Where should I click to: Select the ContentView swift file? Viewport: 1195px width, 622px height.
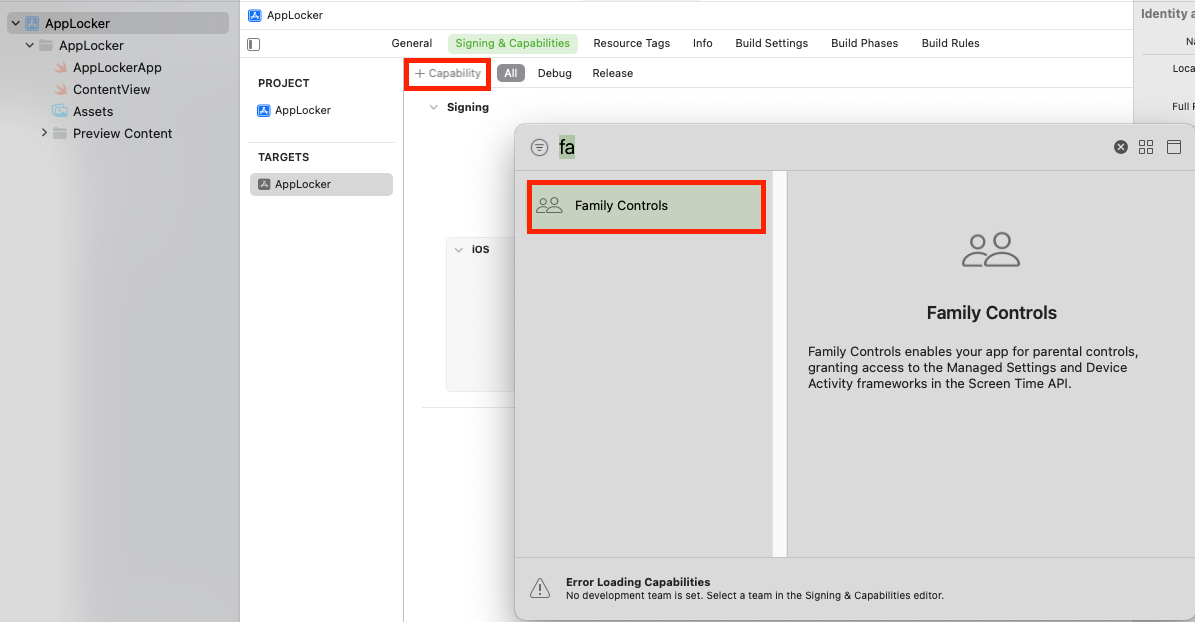pyautogui.click(x=111, y=89)
